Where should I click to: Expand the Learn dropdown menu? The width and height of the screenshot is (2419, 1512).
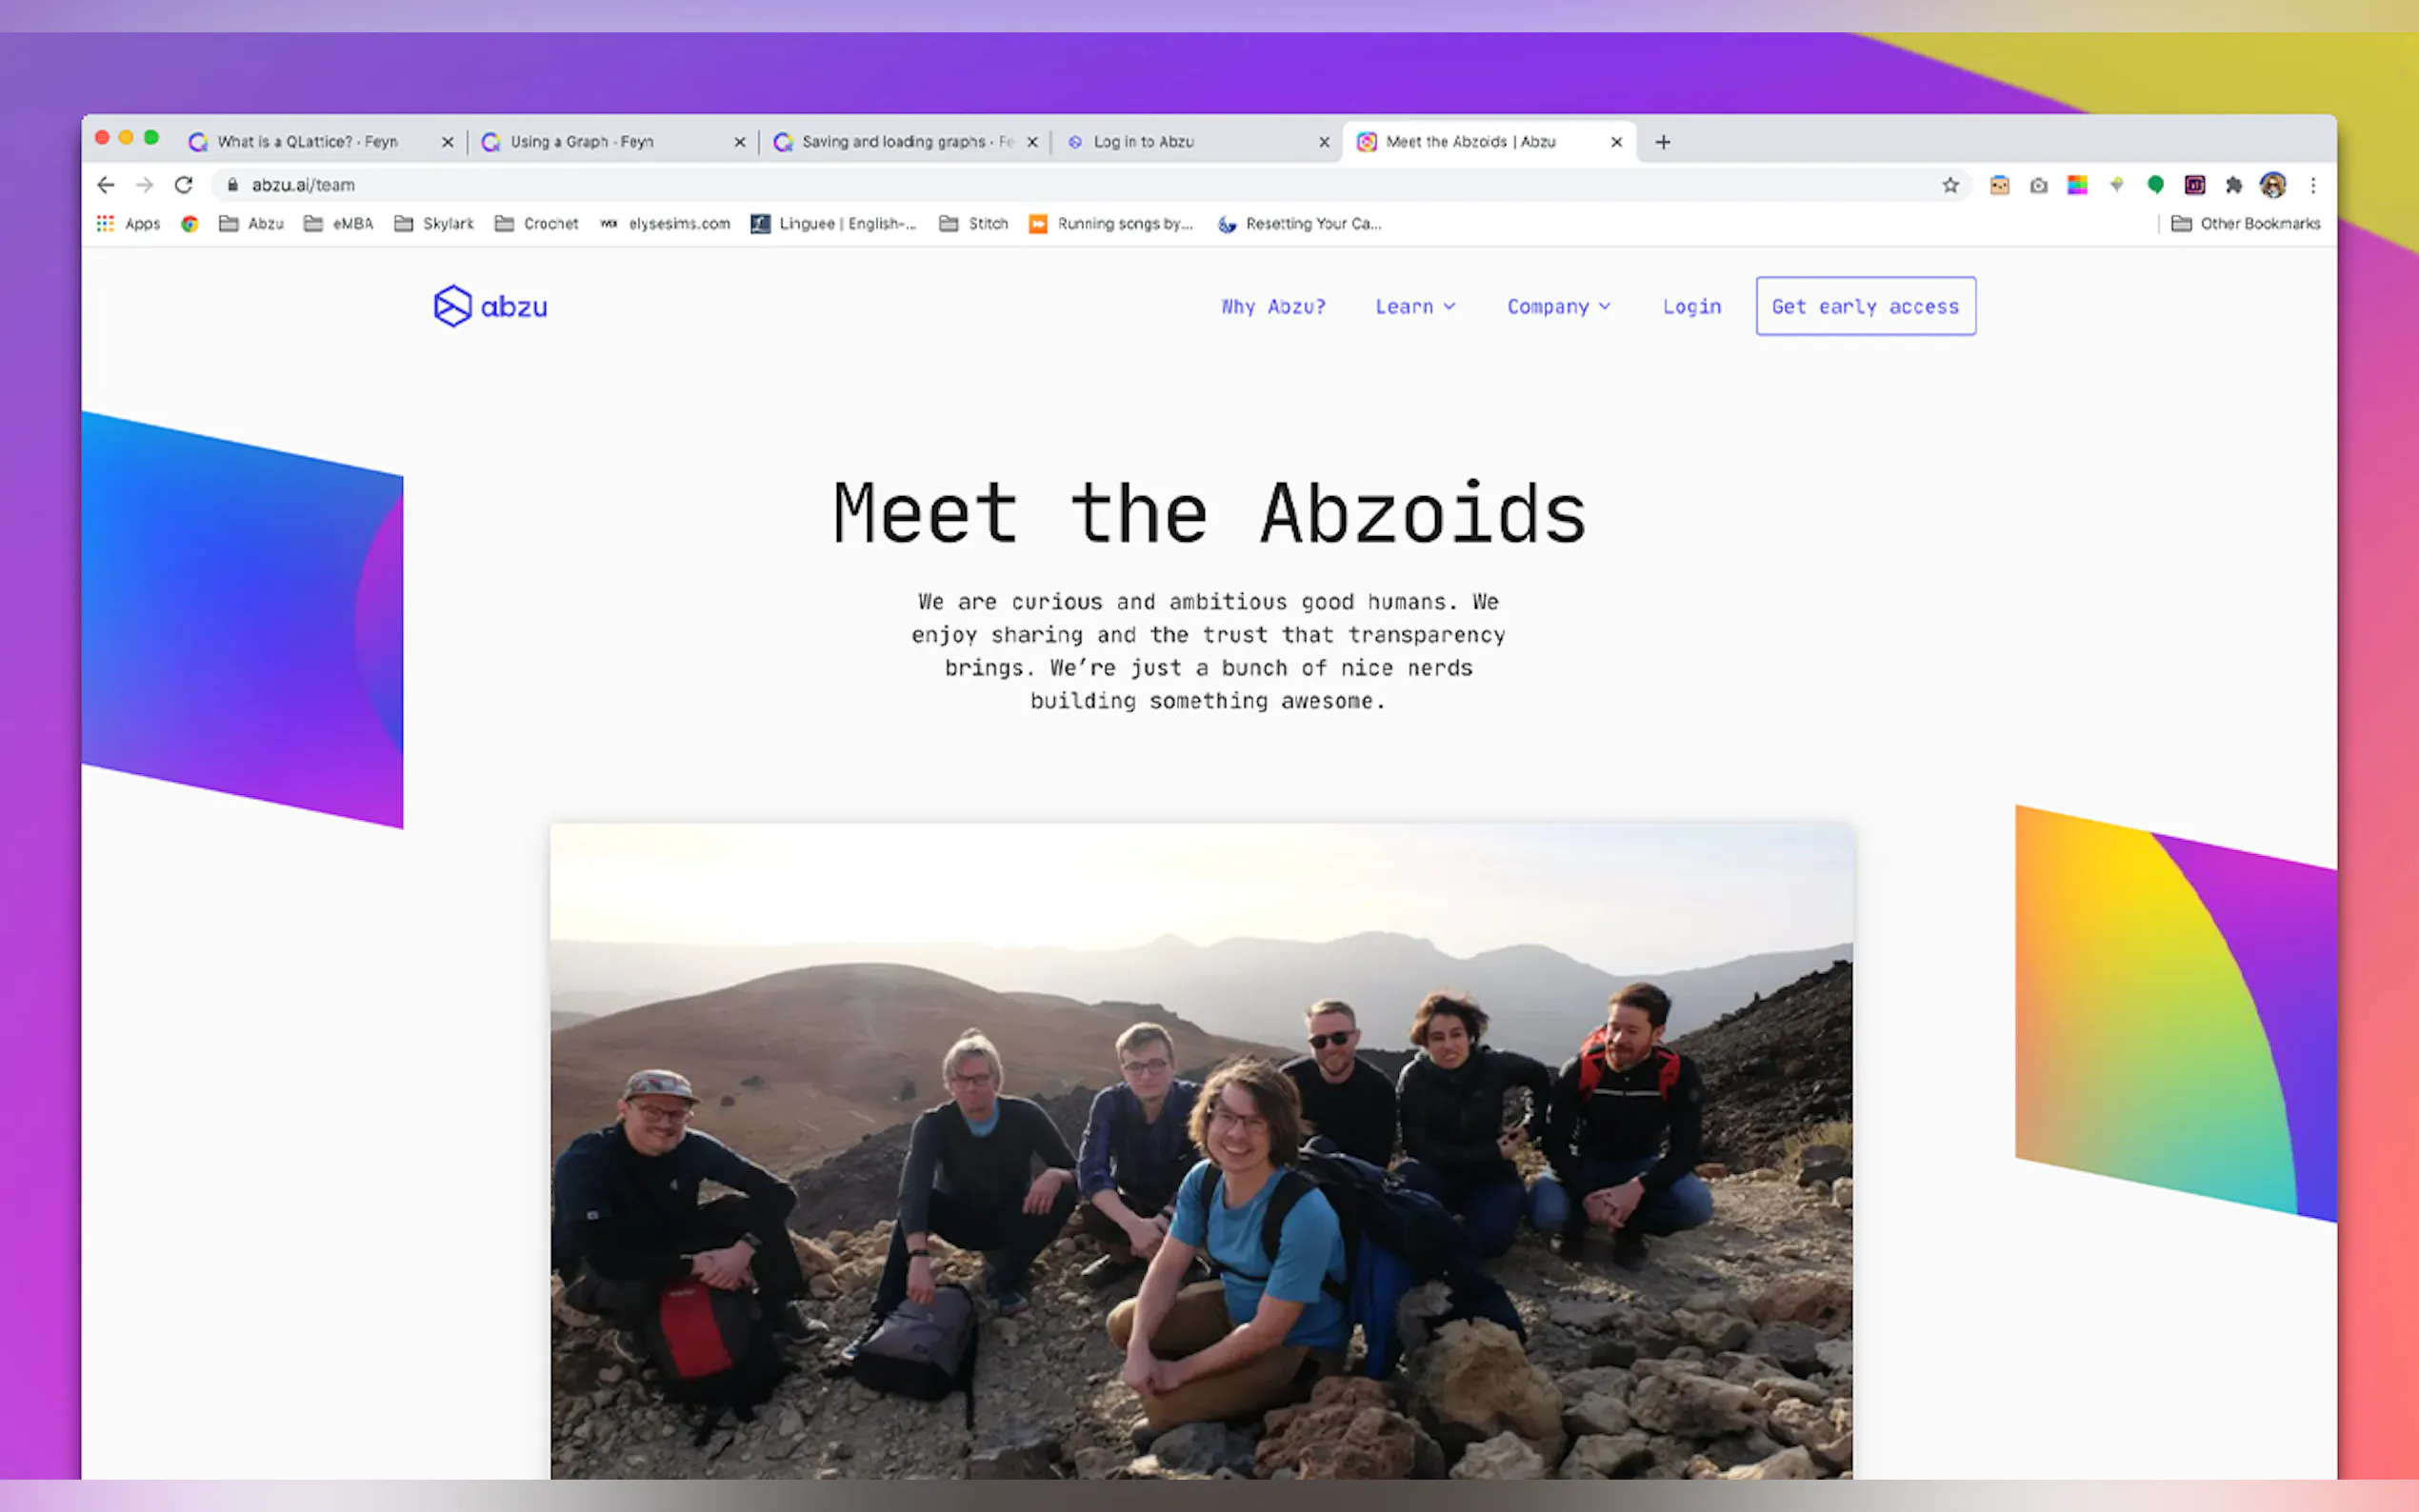coord(1415,307)
